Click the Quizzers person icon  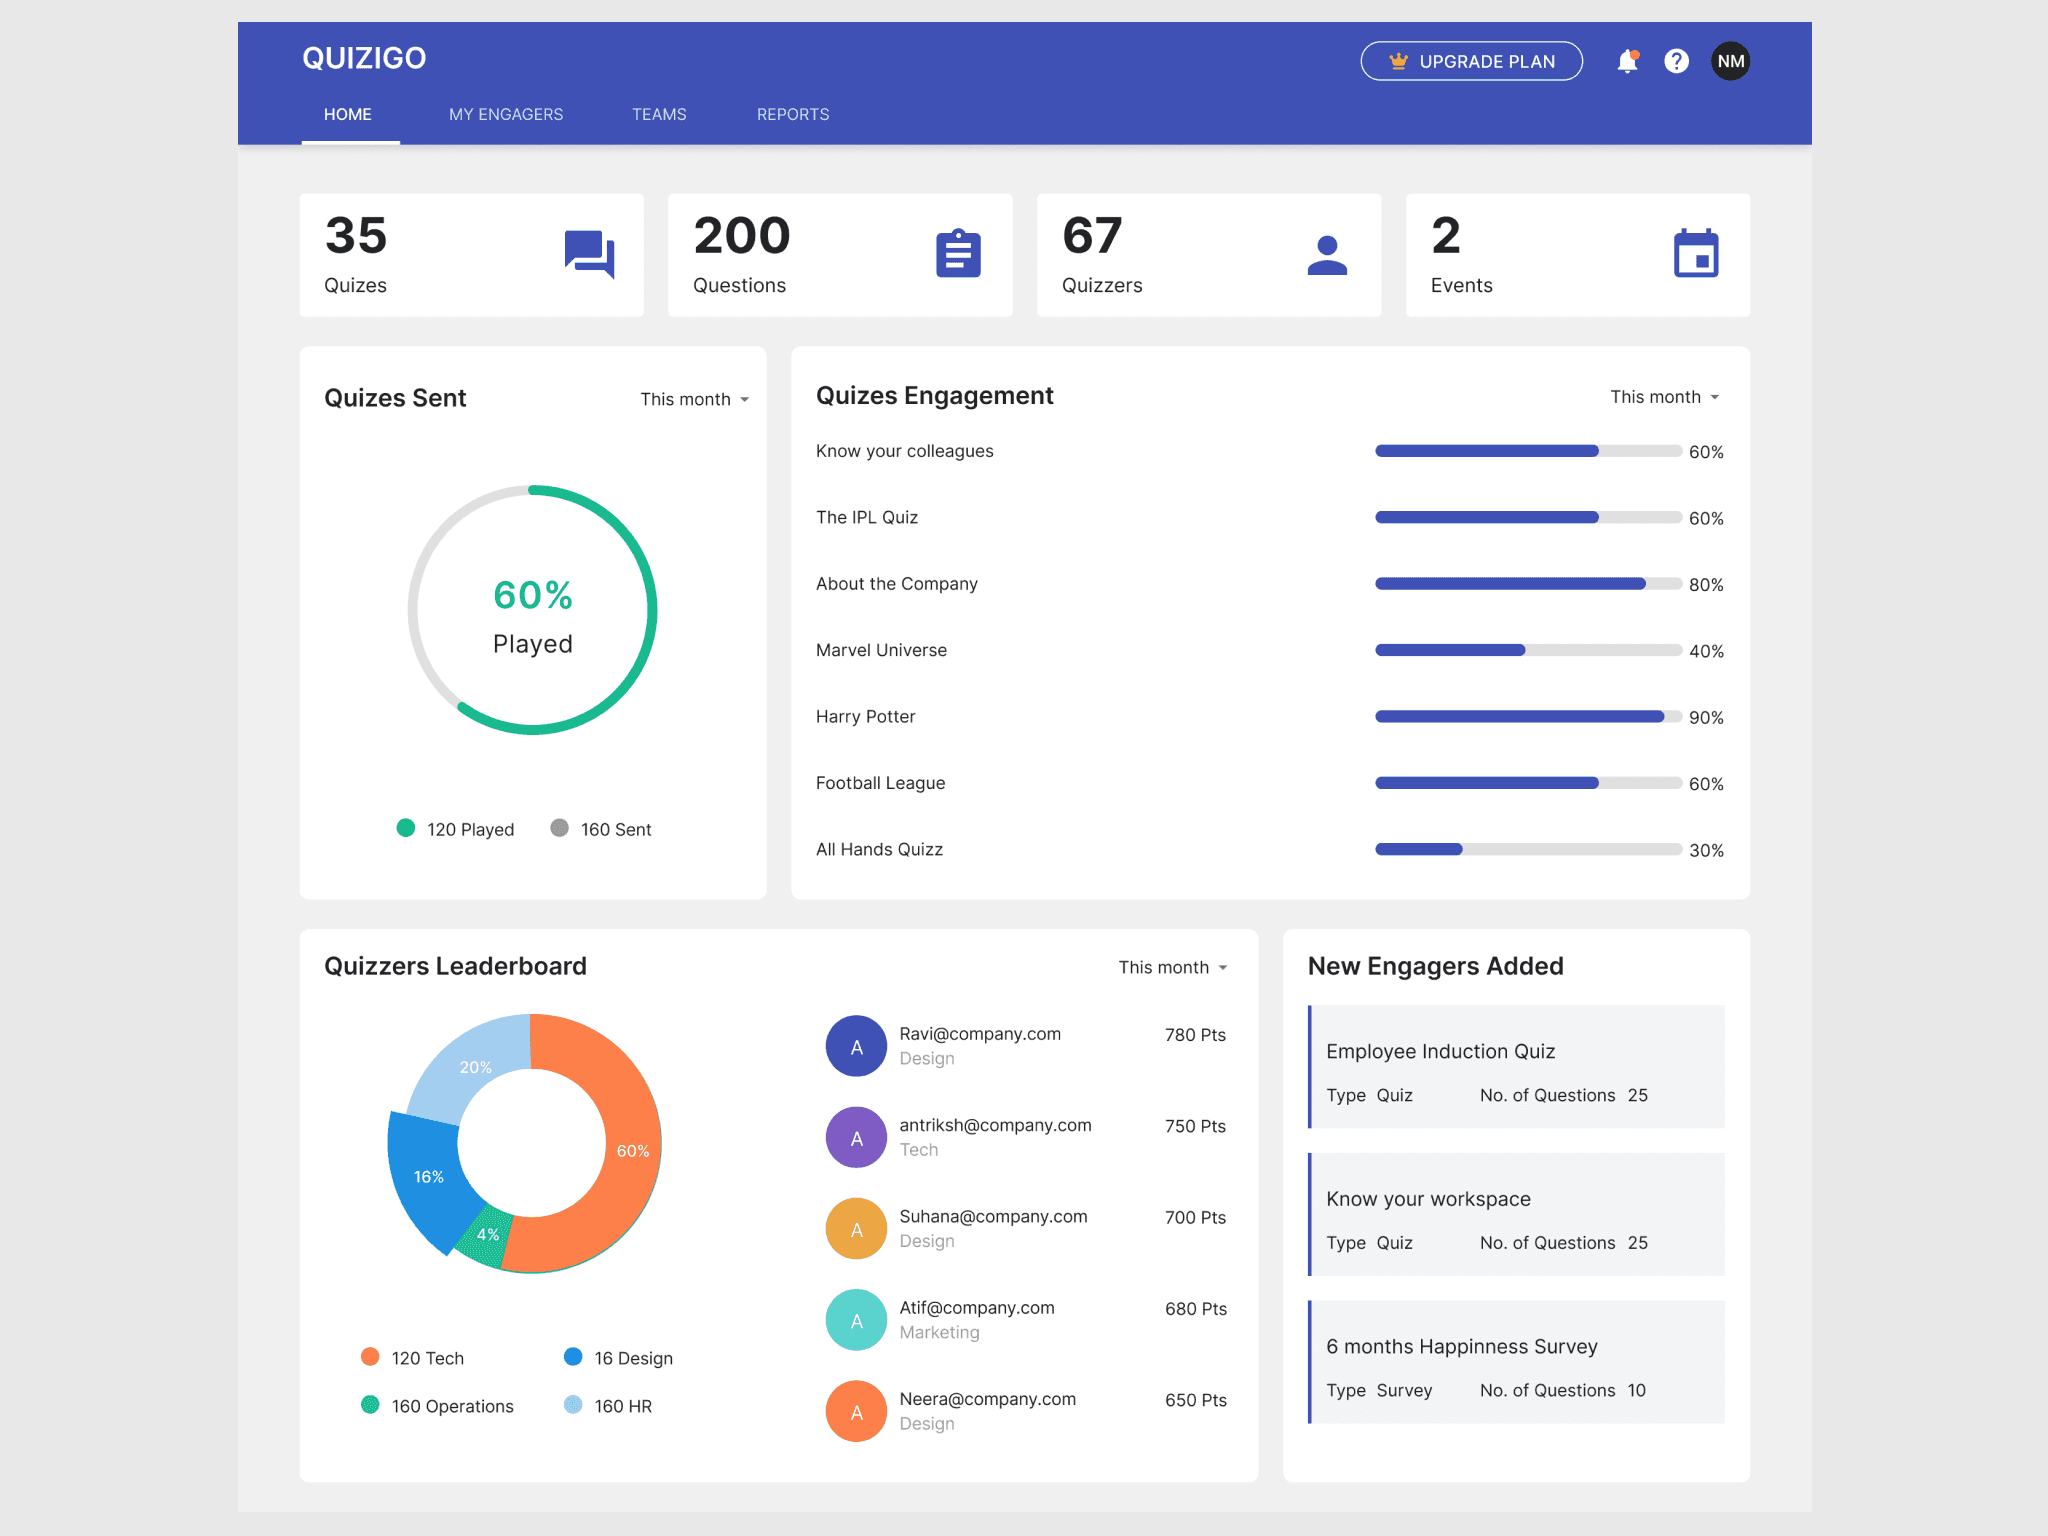coord(1327,255)
